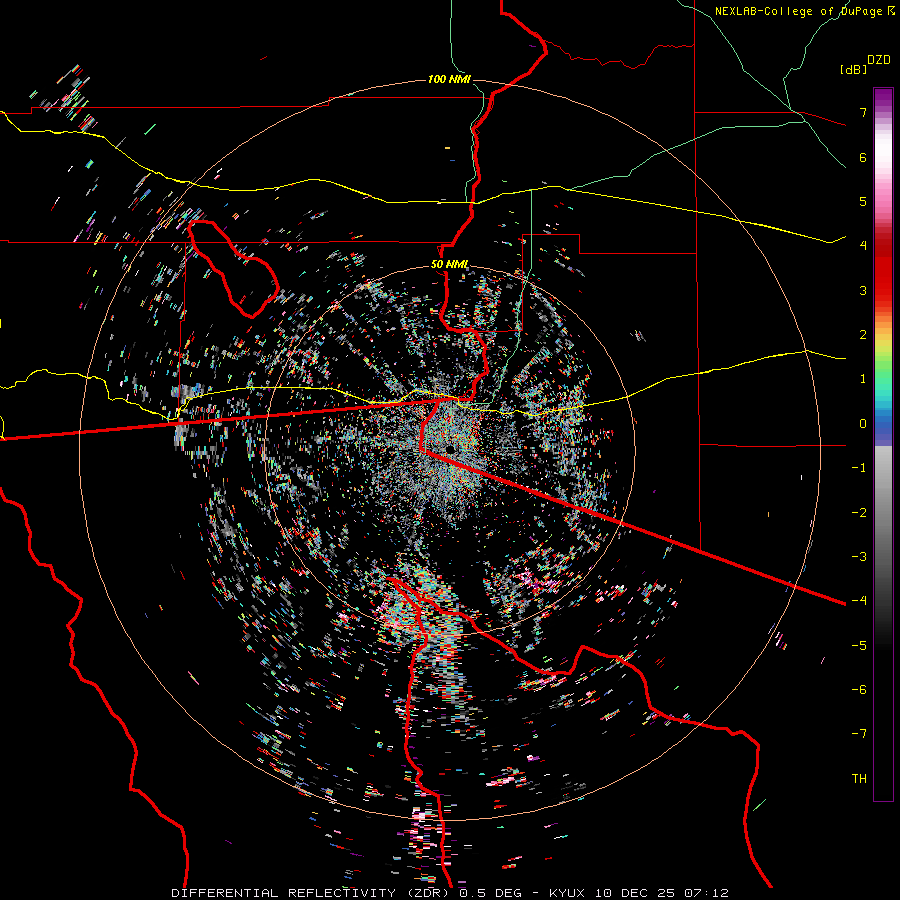Click the -7 value on the color scale

[x=859, y=734]
